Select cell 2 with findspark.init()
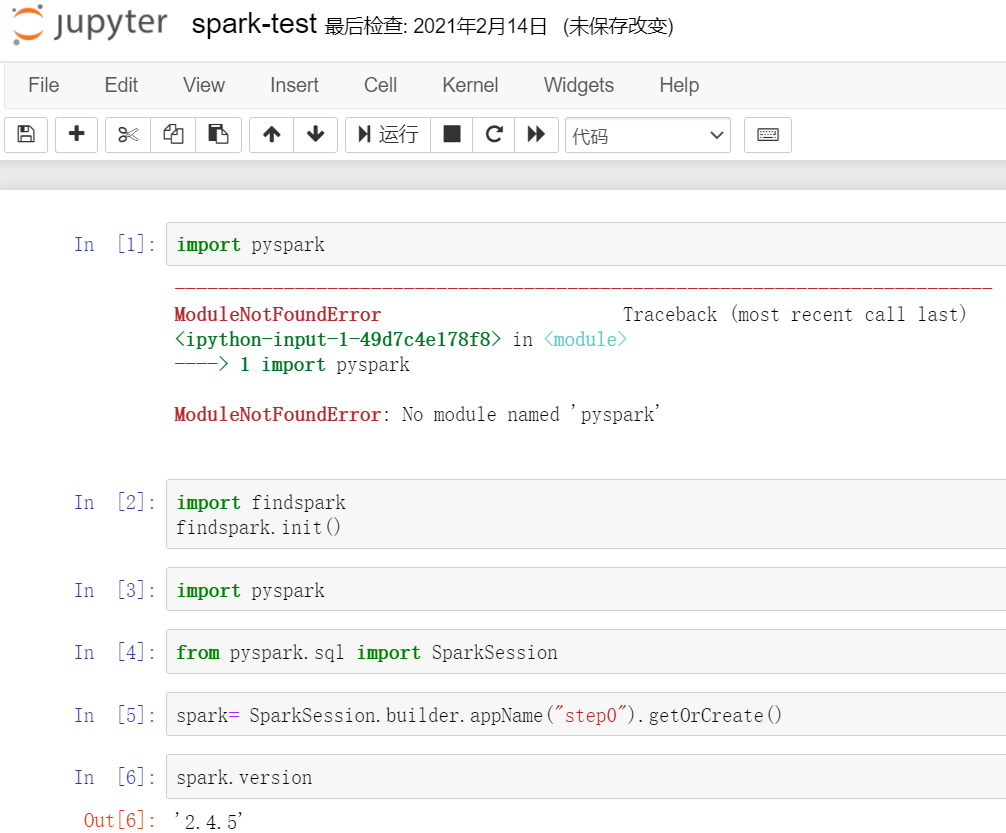The height and width of the screenshot is (833, 1006). (x=586, y=514)
